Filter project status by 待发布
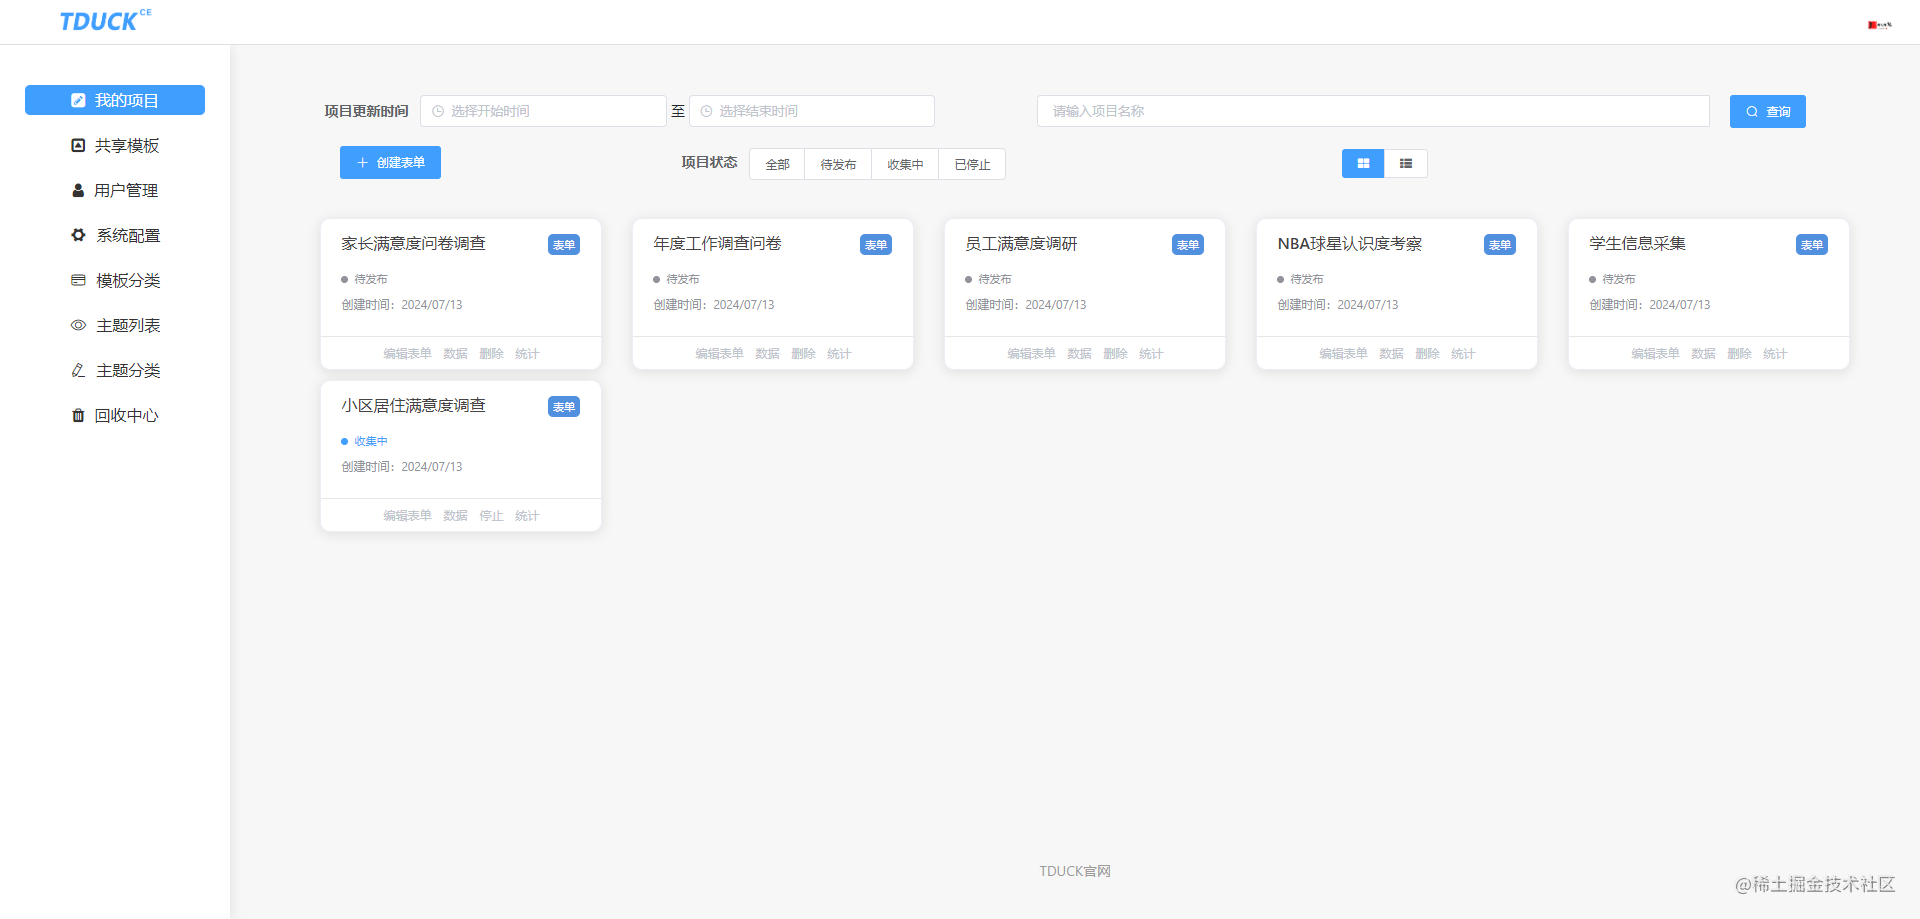 click(x=838, y=164)
